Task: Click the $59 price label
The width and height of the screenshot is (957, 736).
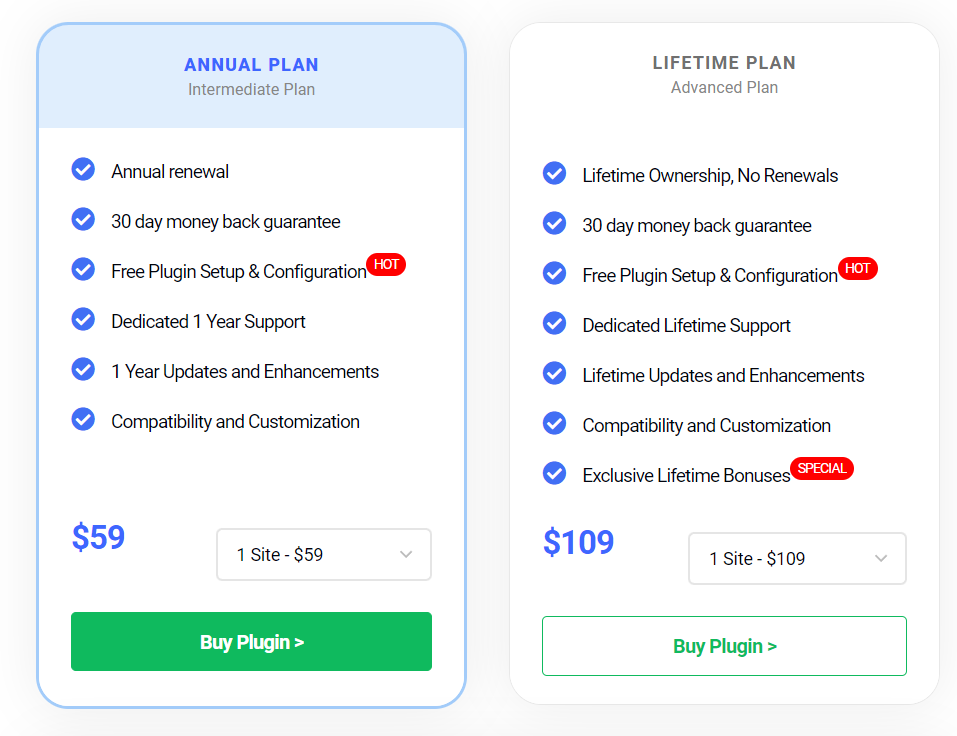Action: coord(98,538)
